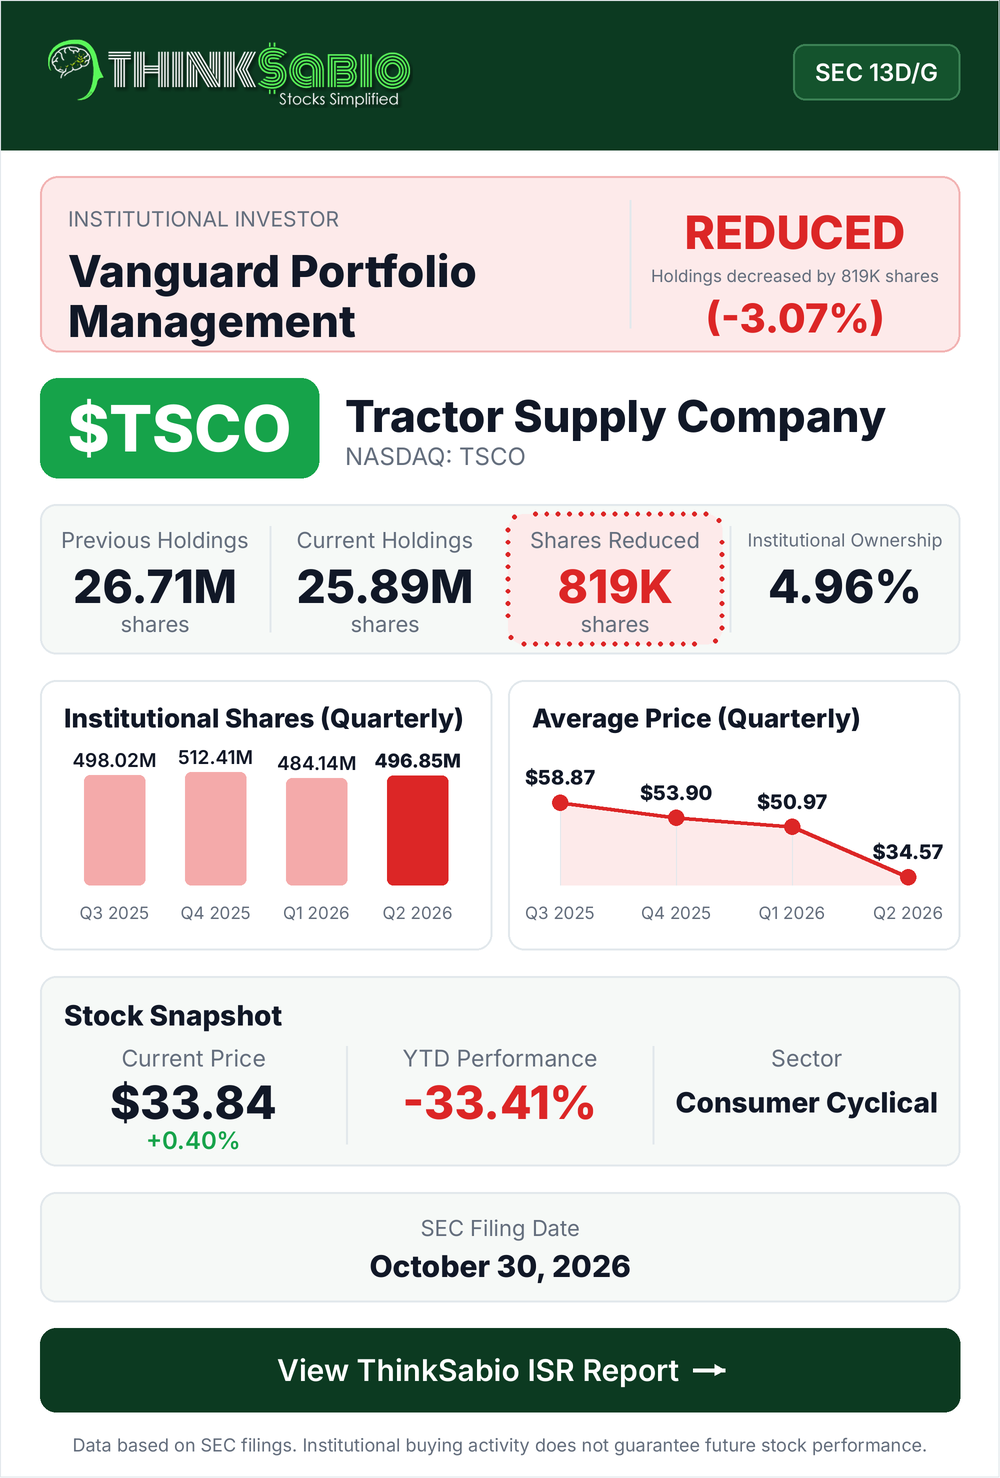Click the Tractor Supply Company heading
Screen dimensions: 1000x1478
(615, 417)
